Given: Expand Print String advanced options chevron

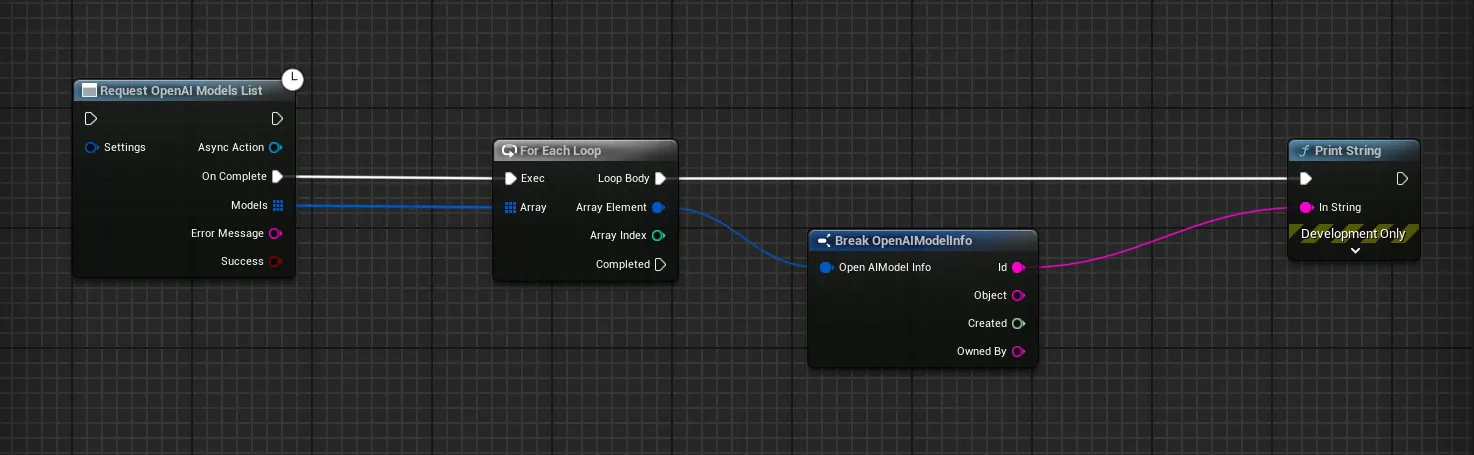Looking at the screenshot, I should [x=1355, y=251].
